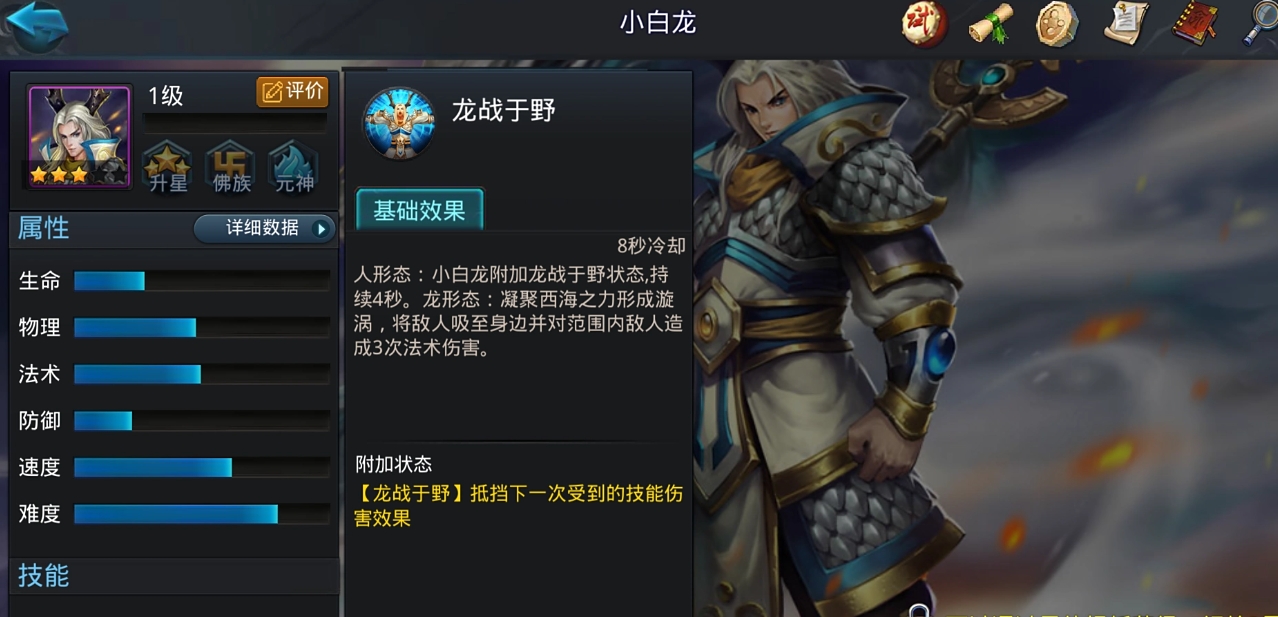
Task: Click the 属性 section header
Action: coord(44,228)
